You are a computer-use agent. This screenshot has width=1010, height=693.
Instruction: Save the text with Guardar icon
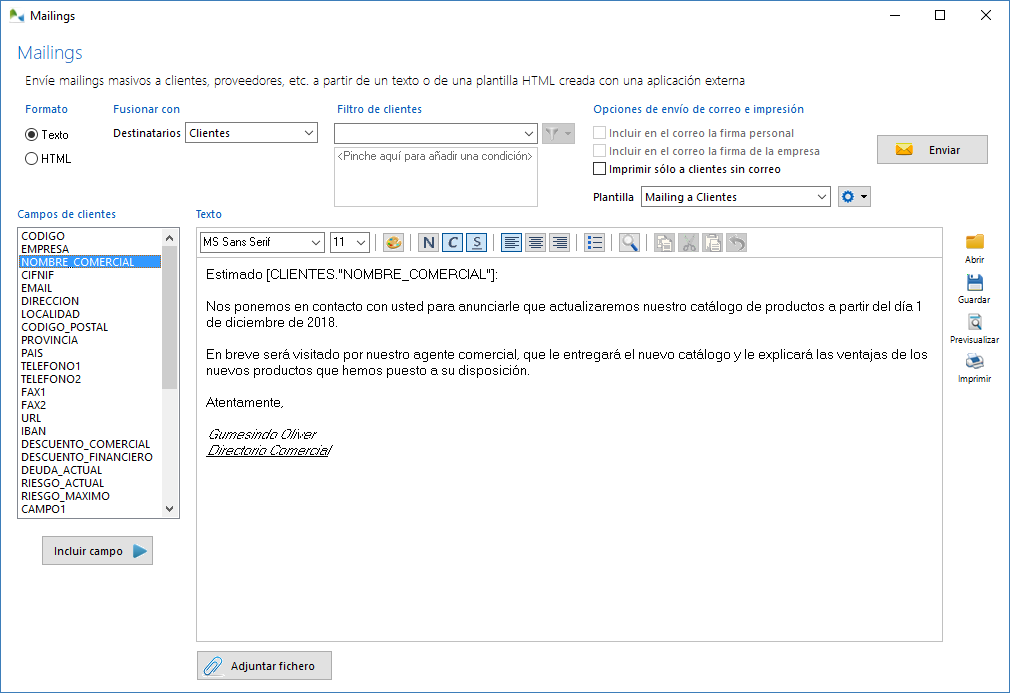974,288
